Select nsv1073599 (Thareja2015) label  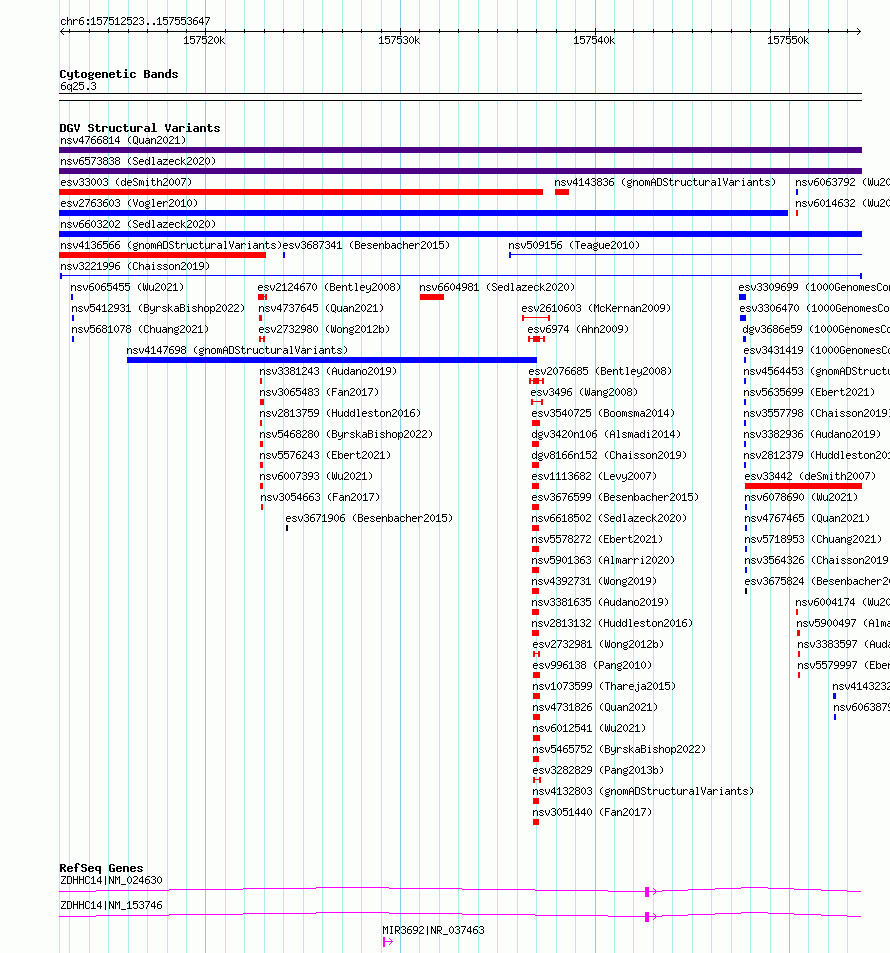point(604,686)
